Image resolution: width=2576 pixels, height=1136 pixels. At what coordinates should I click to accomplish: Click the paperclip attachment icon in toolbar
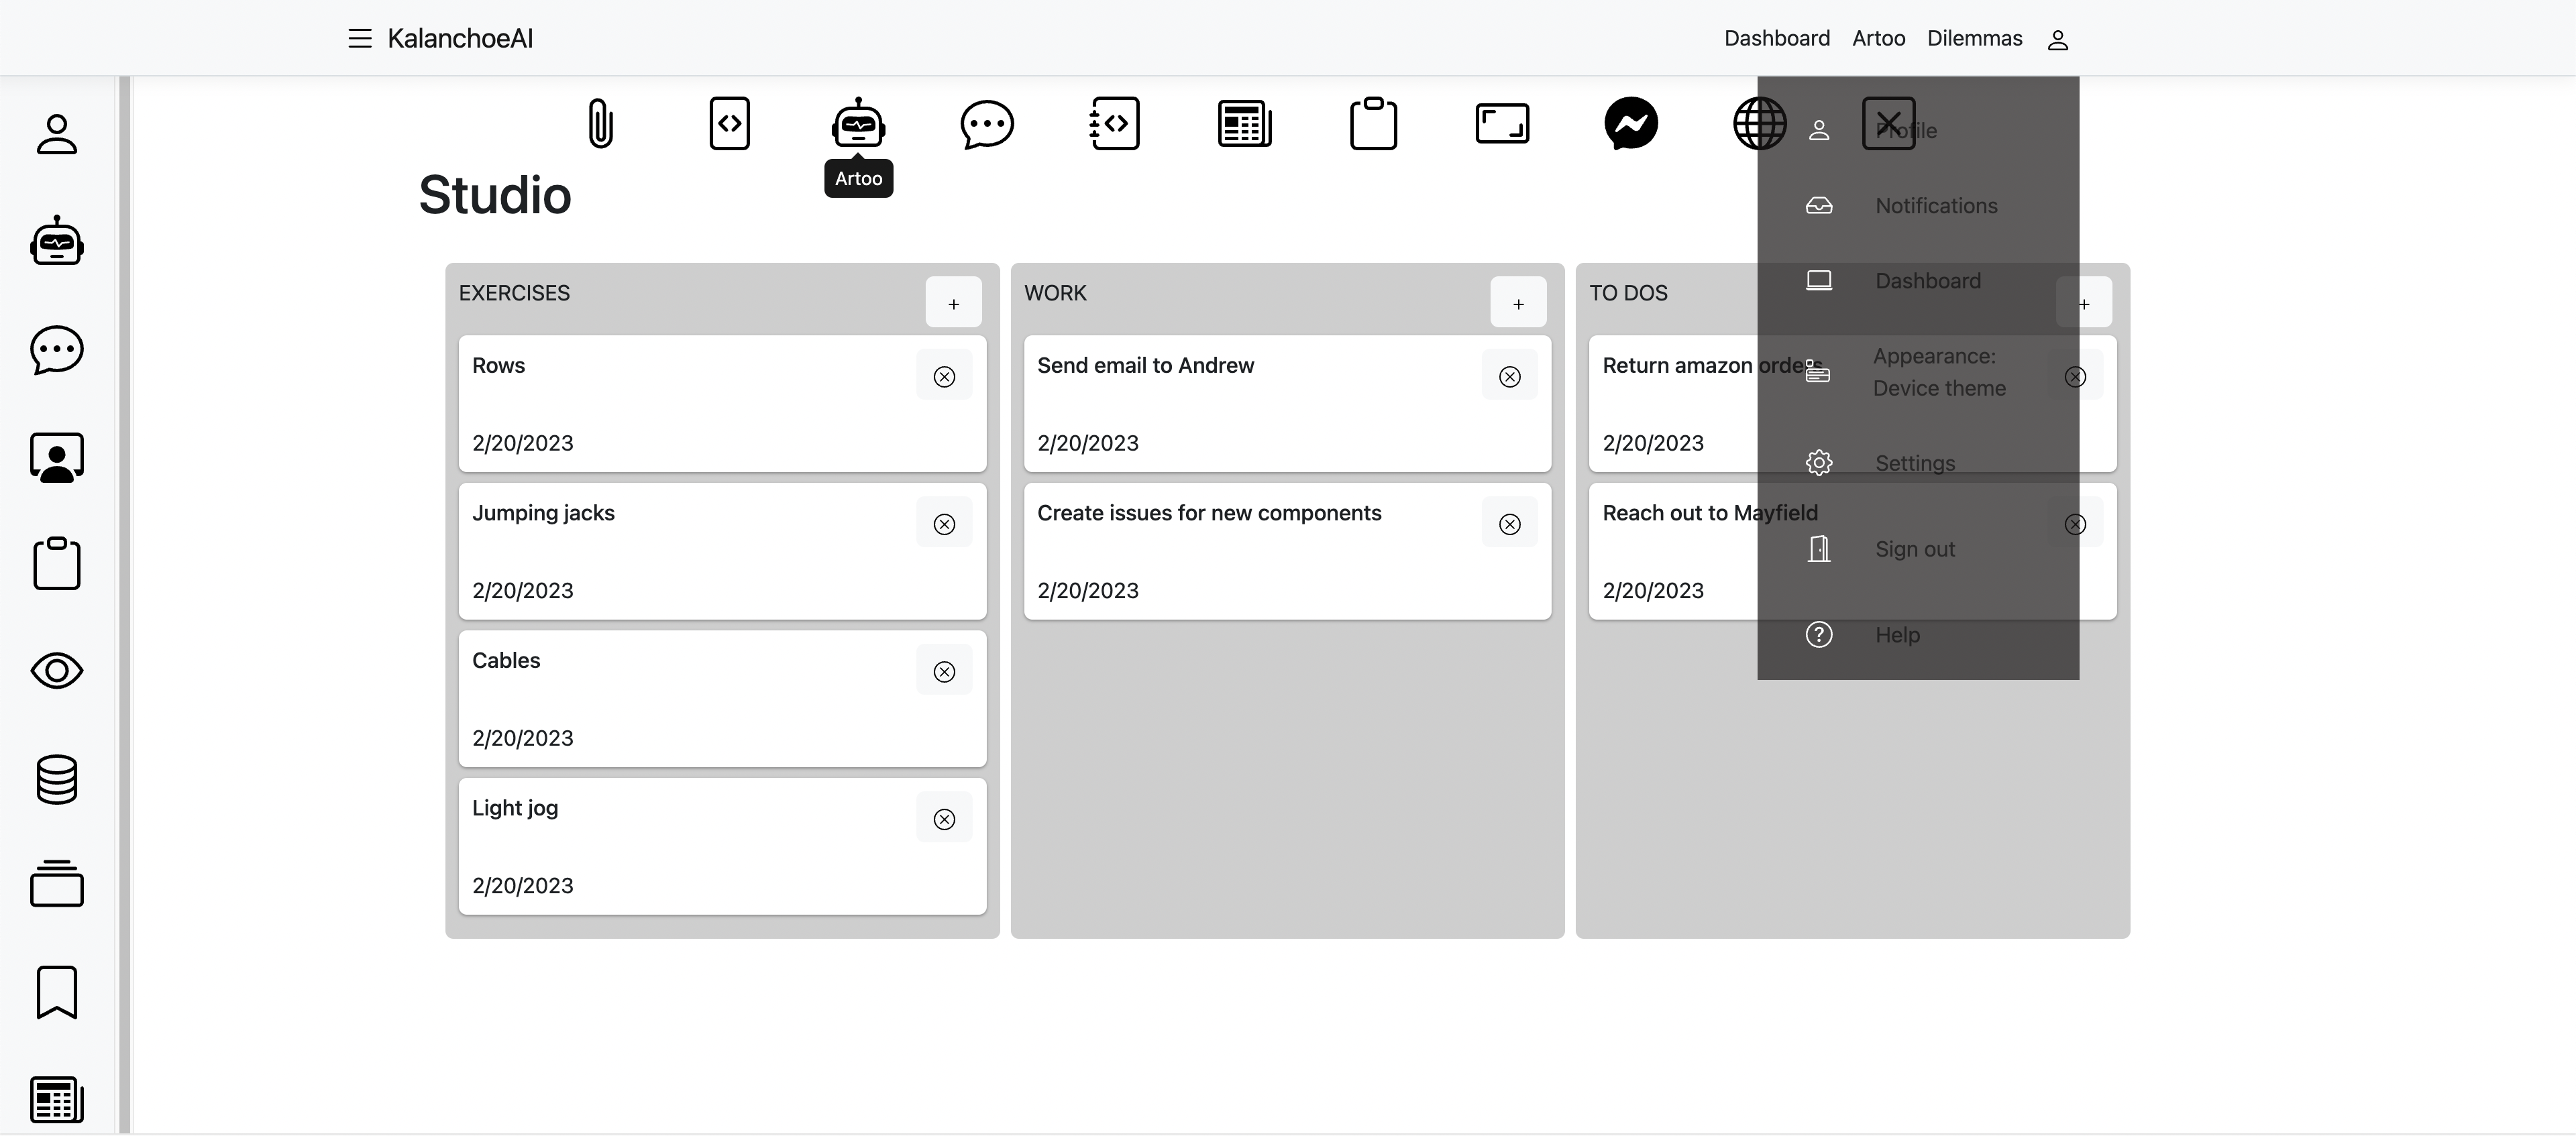pyautogui.click(x=600, y=124)
